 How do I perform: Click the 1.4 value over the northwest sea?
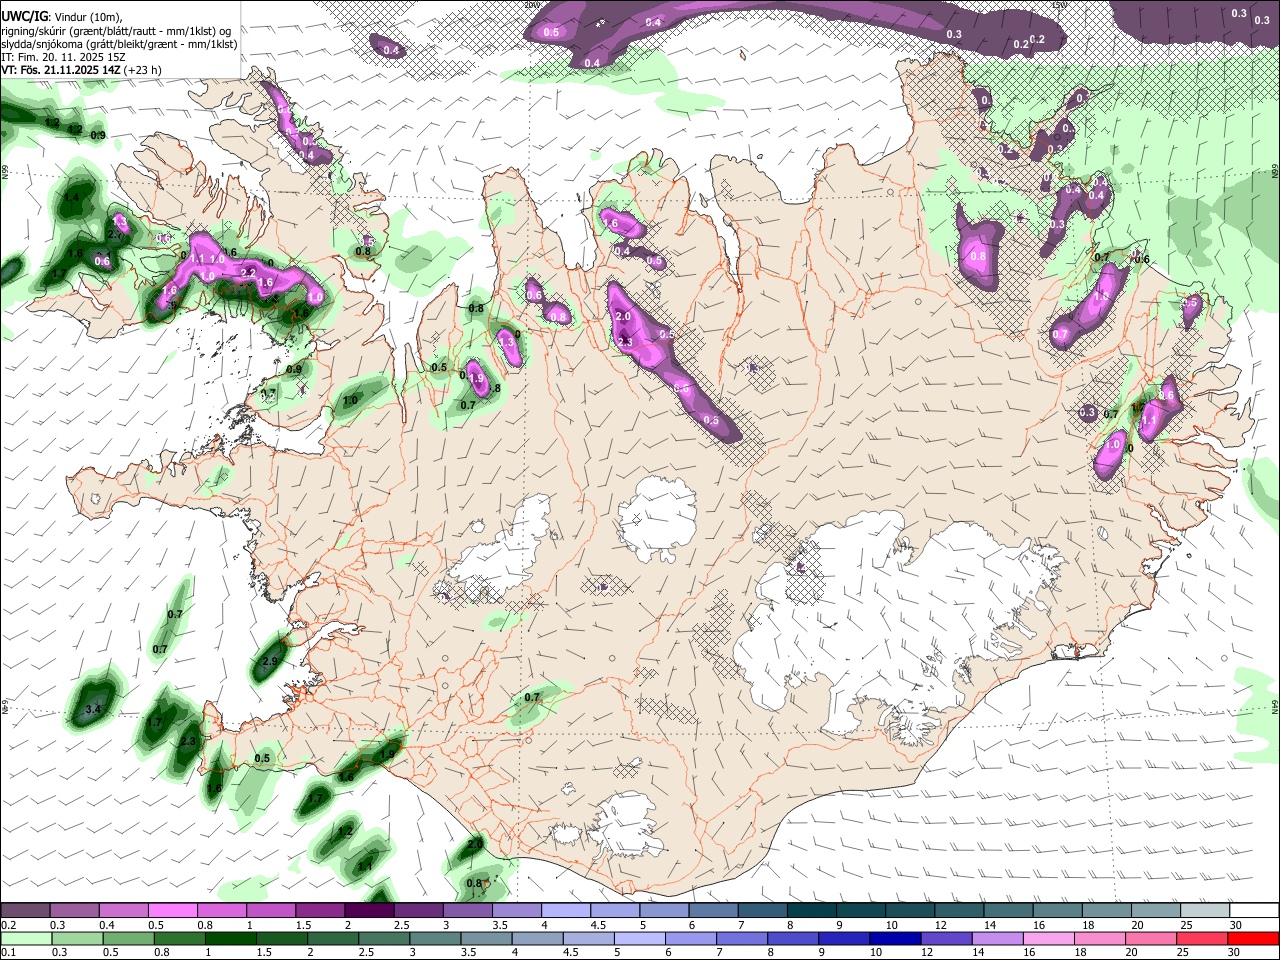click(70, 198)
